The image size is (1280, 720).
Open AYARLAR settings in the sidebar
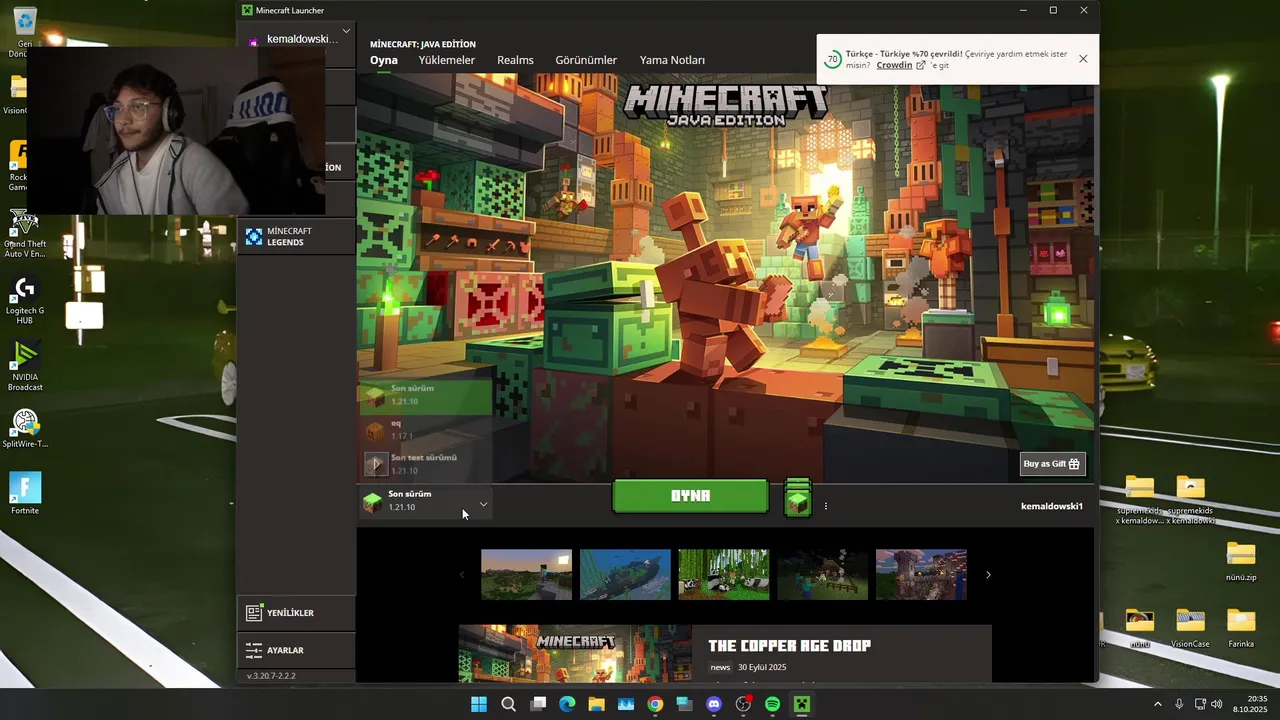(x=296, y=650)
